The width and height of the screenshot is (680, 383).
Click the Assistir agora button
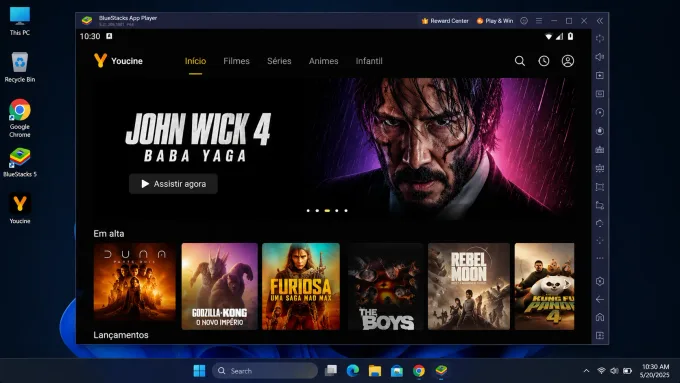point(173,184)
